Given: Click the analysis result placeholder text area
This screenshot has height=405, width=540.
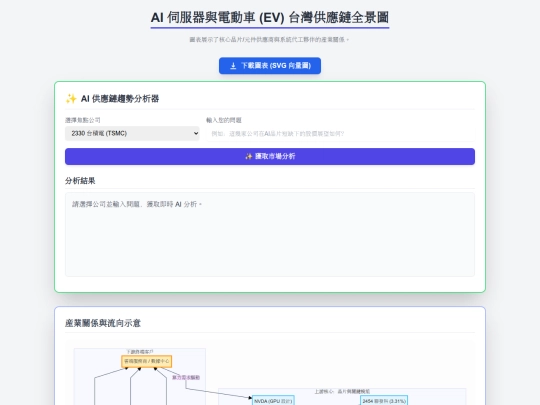Looking at the screenshot, I should click(x=270, y=235).
